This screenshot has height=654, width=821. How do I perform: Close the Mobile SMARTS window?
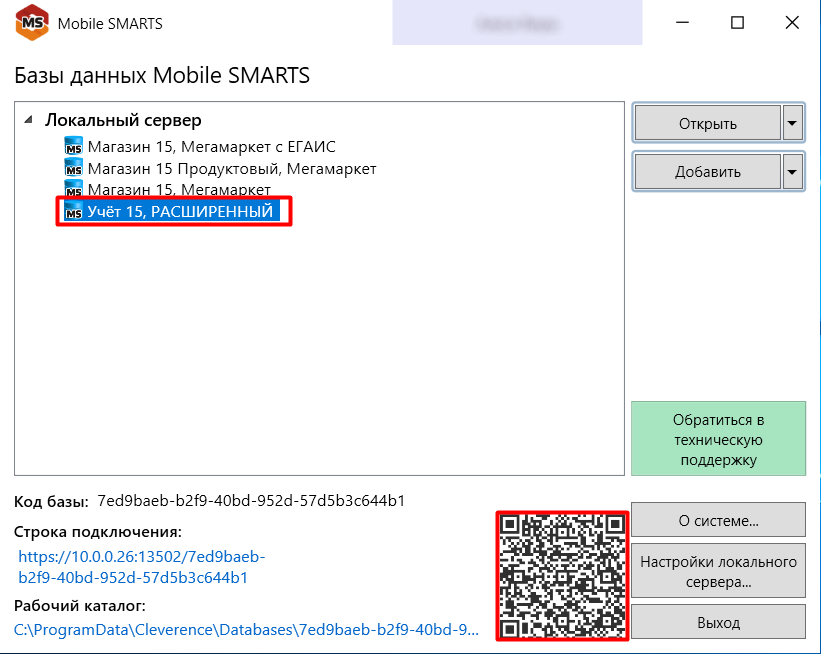pos(792,23)
